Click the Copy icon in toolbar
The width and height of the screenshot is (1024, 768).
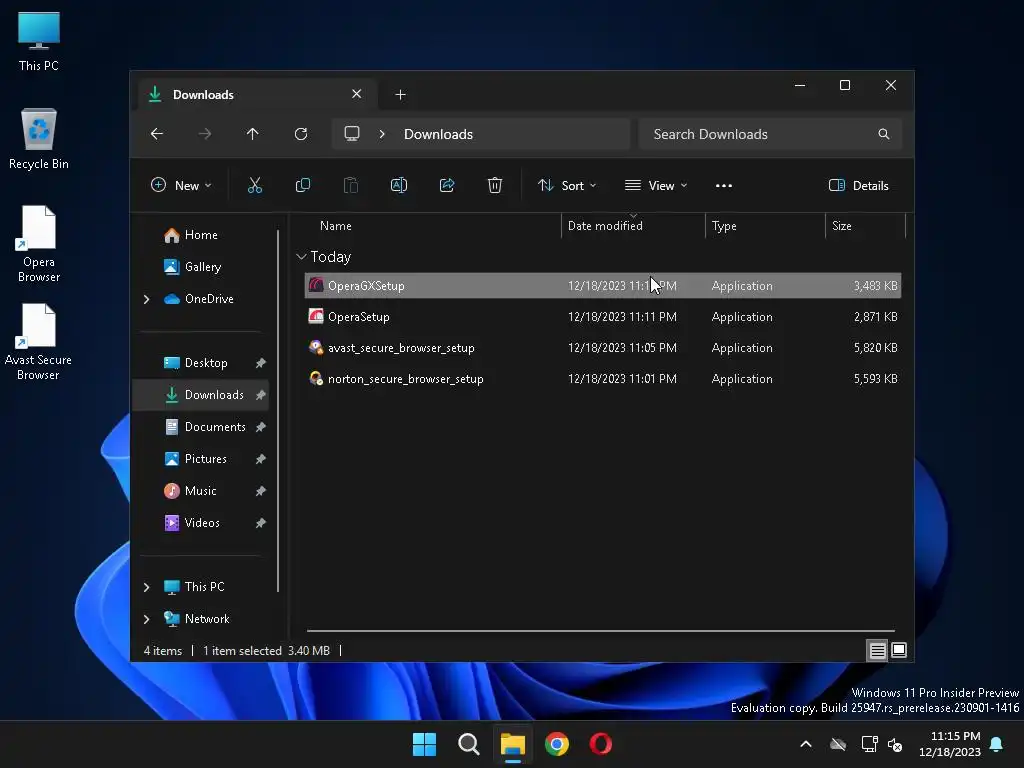[302, 185]
